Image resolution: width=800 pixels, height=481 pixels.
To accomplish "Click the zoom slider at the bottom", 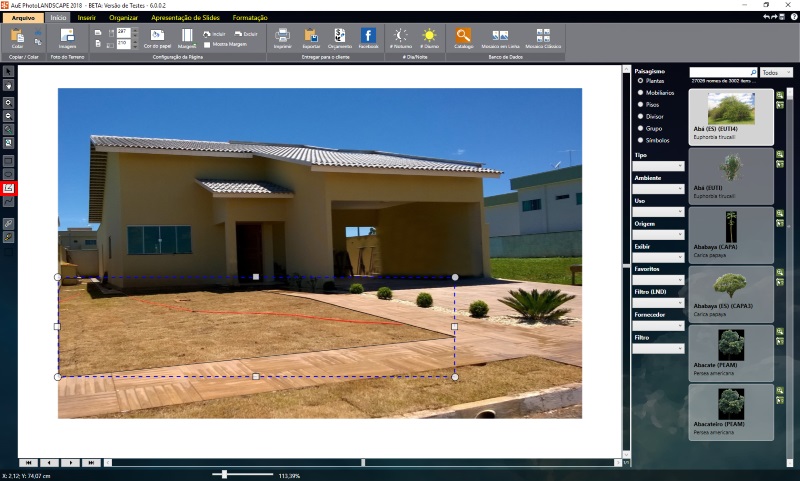I will coord(226,473).
